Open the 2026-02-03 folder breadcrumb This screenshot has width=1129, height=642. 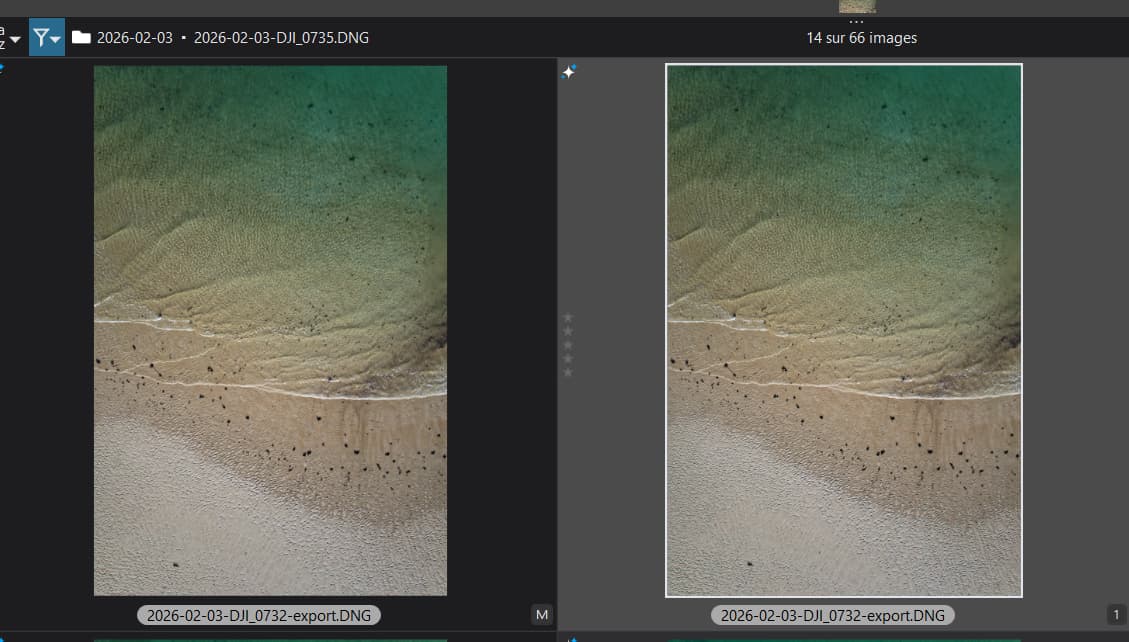click(134, 38)
